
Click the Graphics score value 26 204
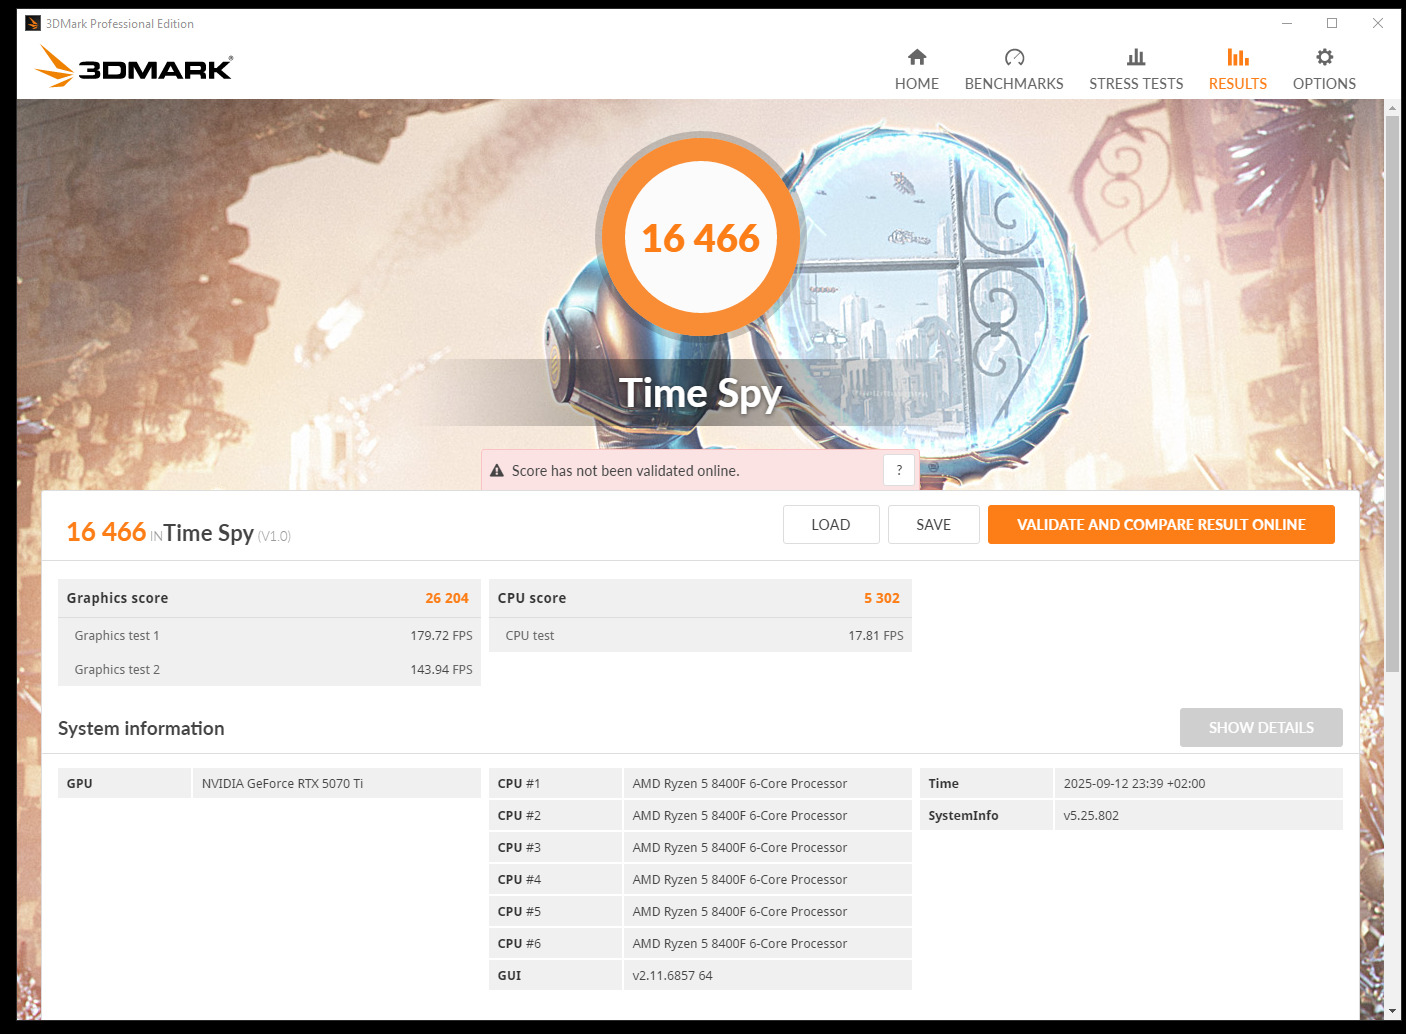tap(447, 598)
